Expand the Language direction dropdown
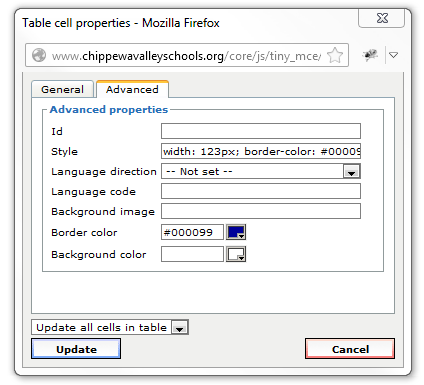Viewport: 424px width, 385px height. (261, 171)
